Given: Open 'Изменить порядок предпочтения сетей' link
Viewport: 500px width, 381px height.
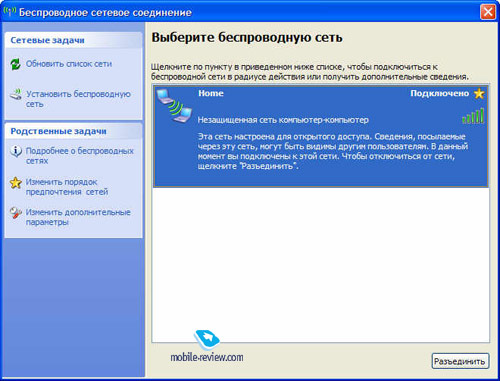Looking at the screenshot, I should (67, 187).
